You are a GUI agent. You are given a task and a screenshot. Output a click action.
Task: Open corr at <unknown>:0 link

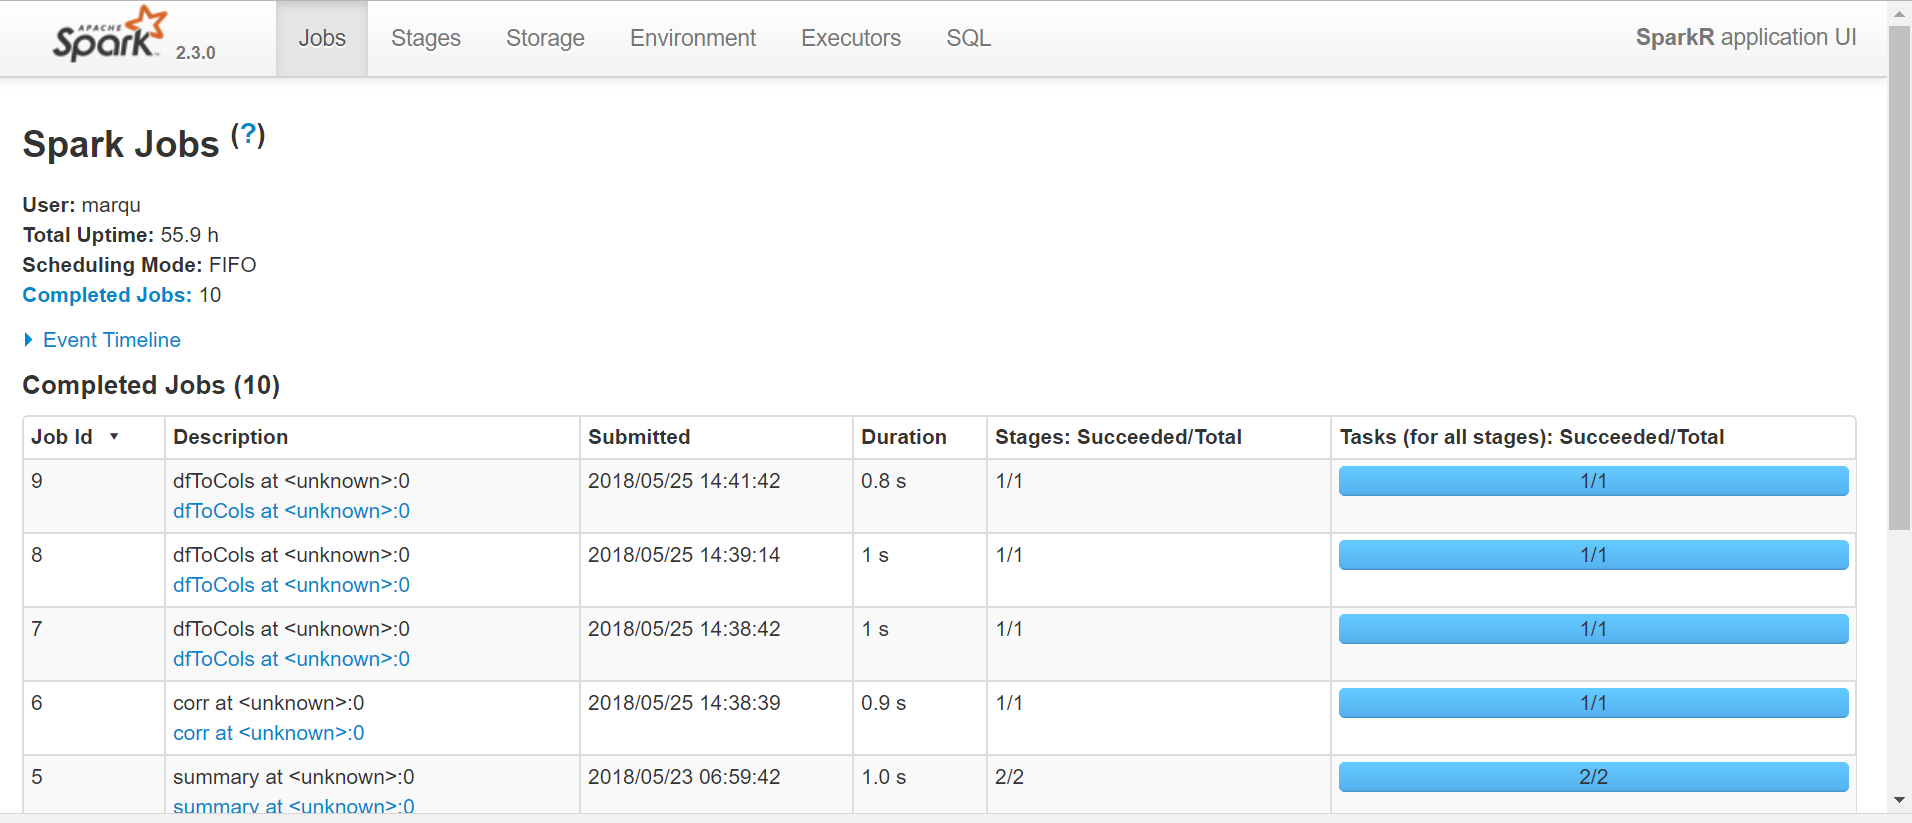click(x=269, y=733)
